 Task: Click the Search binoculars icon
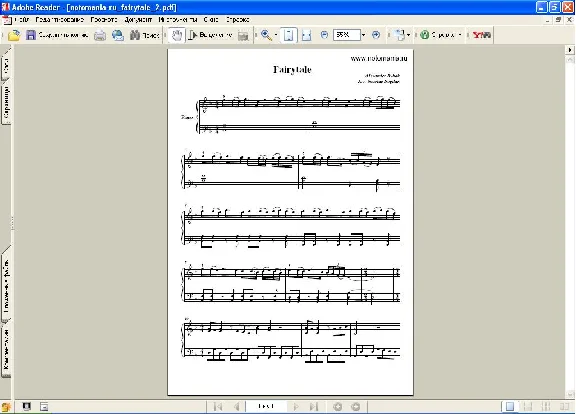[x=135, y=35]
